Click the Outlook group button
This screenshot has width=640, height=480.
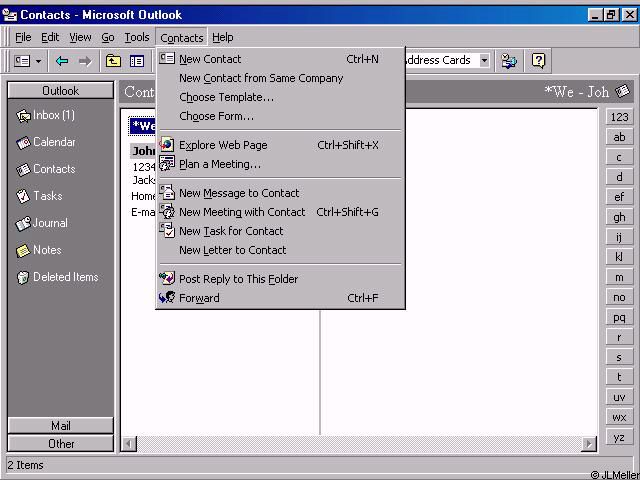[x=60, y=90]
